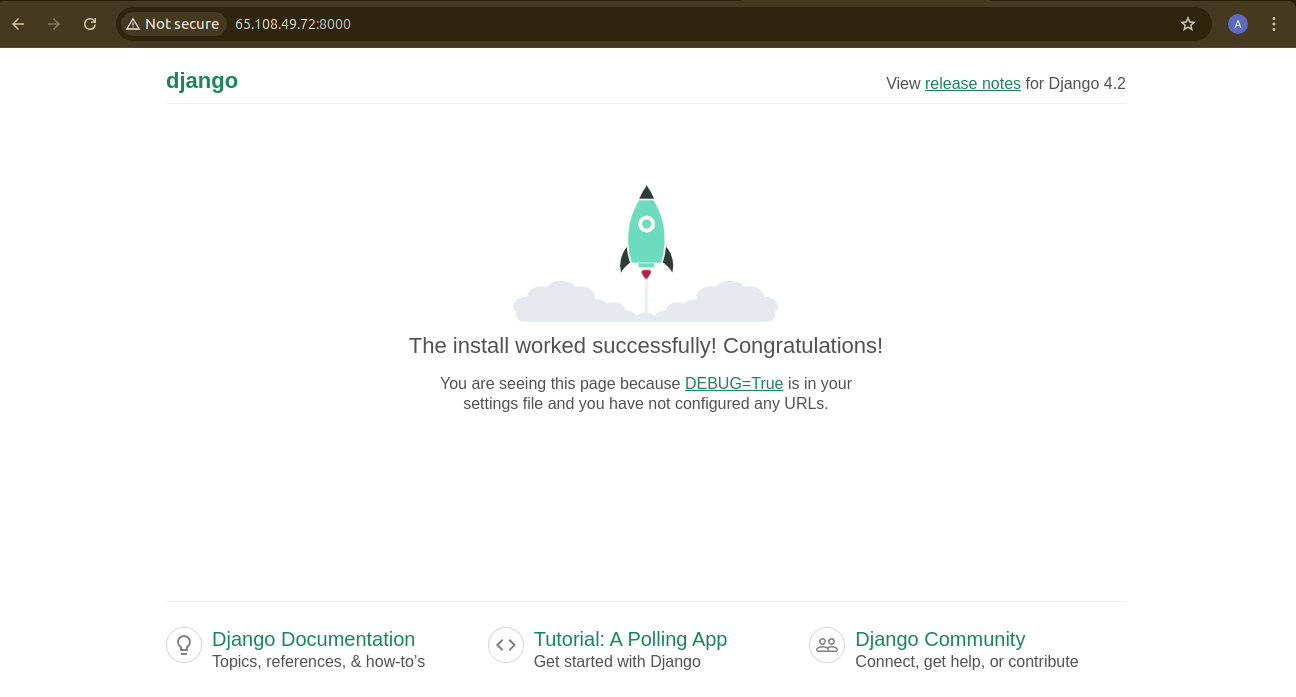Image resolution: width=1296 pixels, height=697 pixels.
Task: Open the Django Community link
Action: click(x=940, y=639)
